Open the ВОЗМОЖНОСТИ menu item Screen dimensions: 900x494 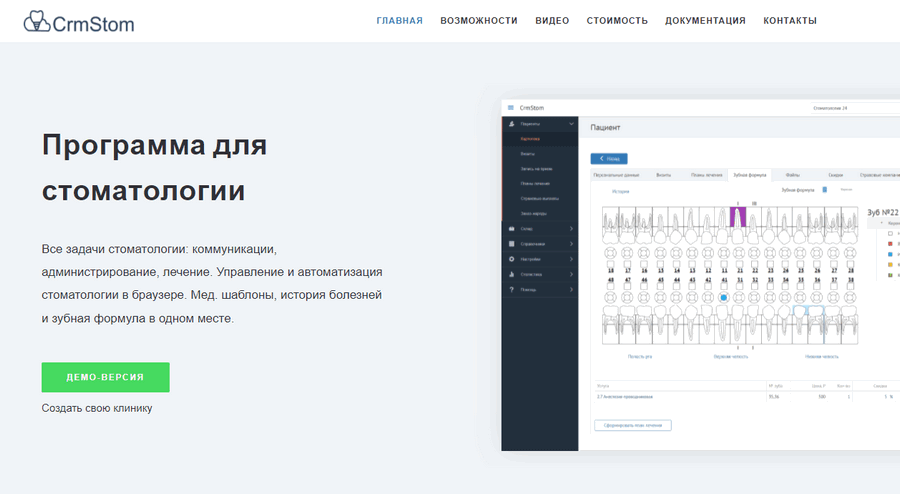(479, 21)
